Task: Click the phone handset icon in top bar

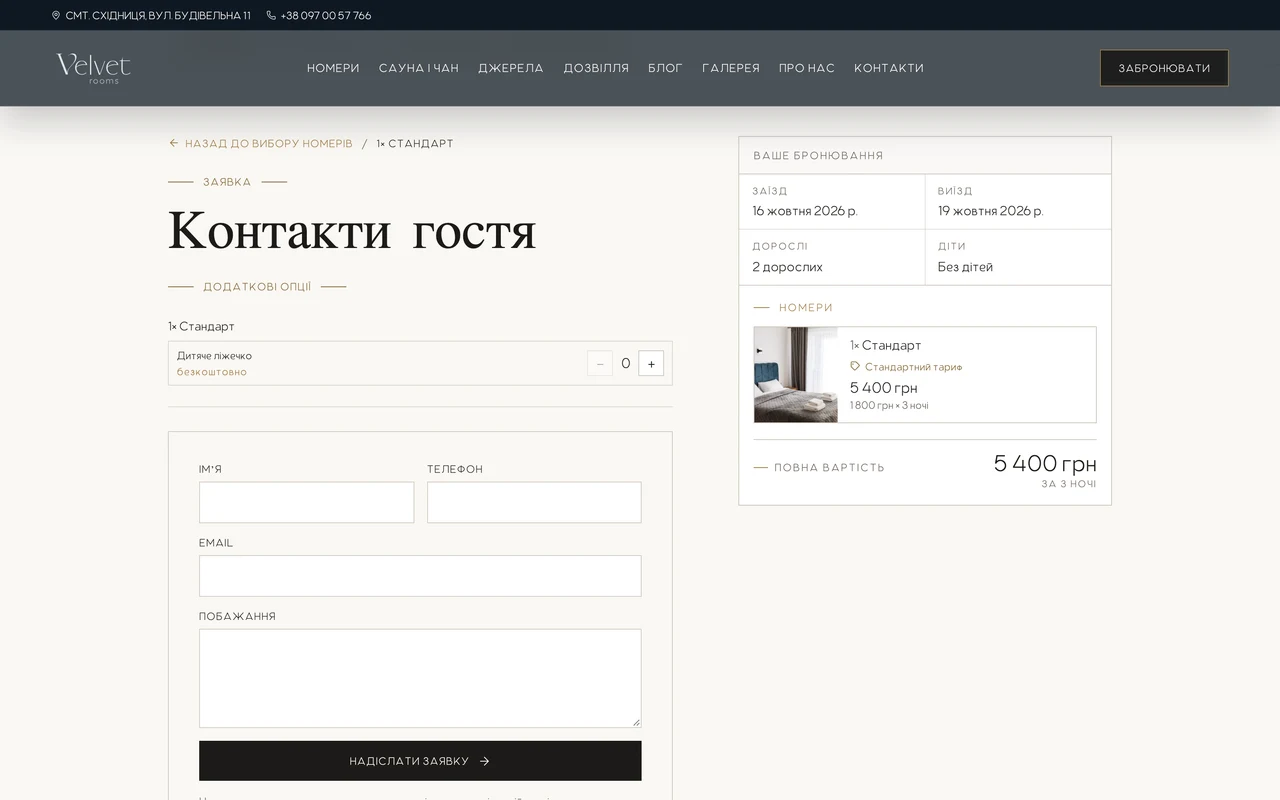Action: click(271, 16)
